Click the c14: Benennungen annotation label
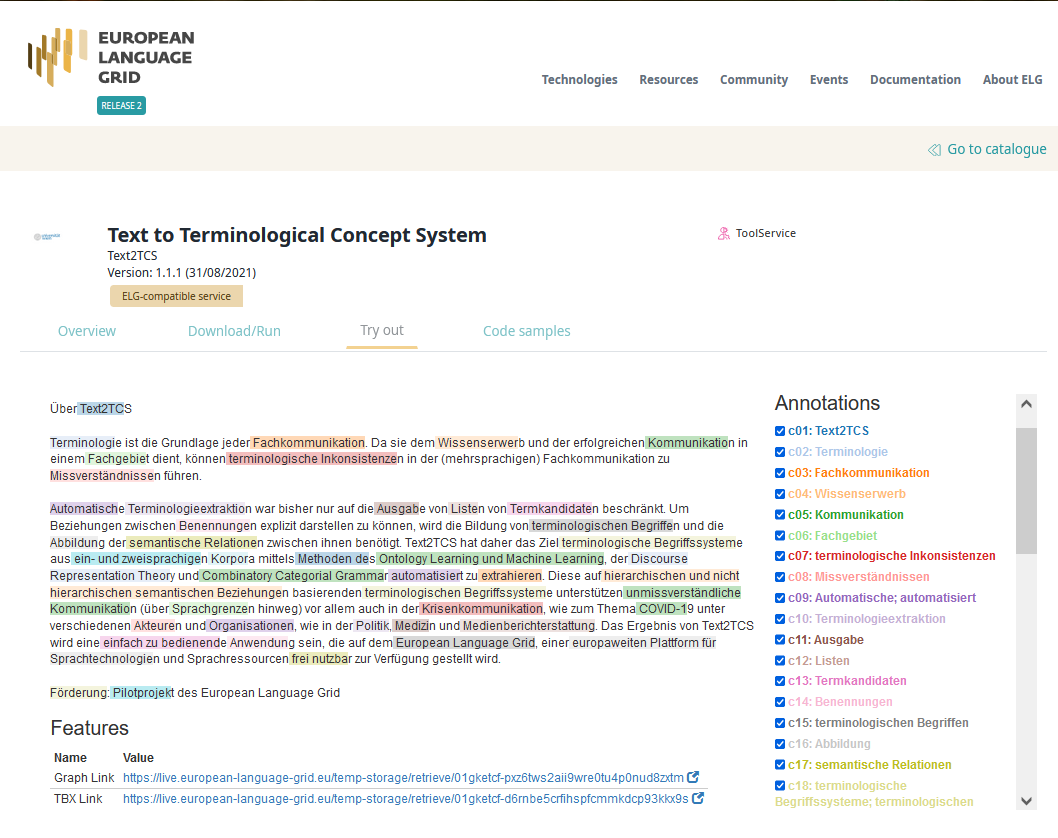The width and height of the screenshot is (1058, 838). coord(840,702)
